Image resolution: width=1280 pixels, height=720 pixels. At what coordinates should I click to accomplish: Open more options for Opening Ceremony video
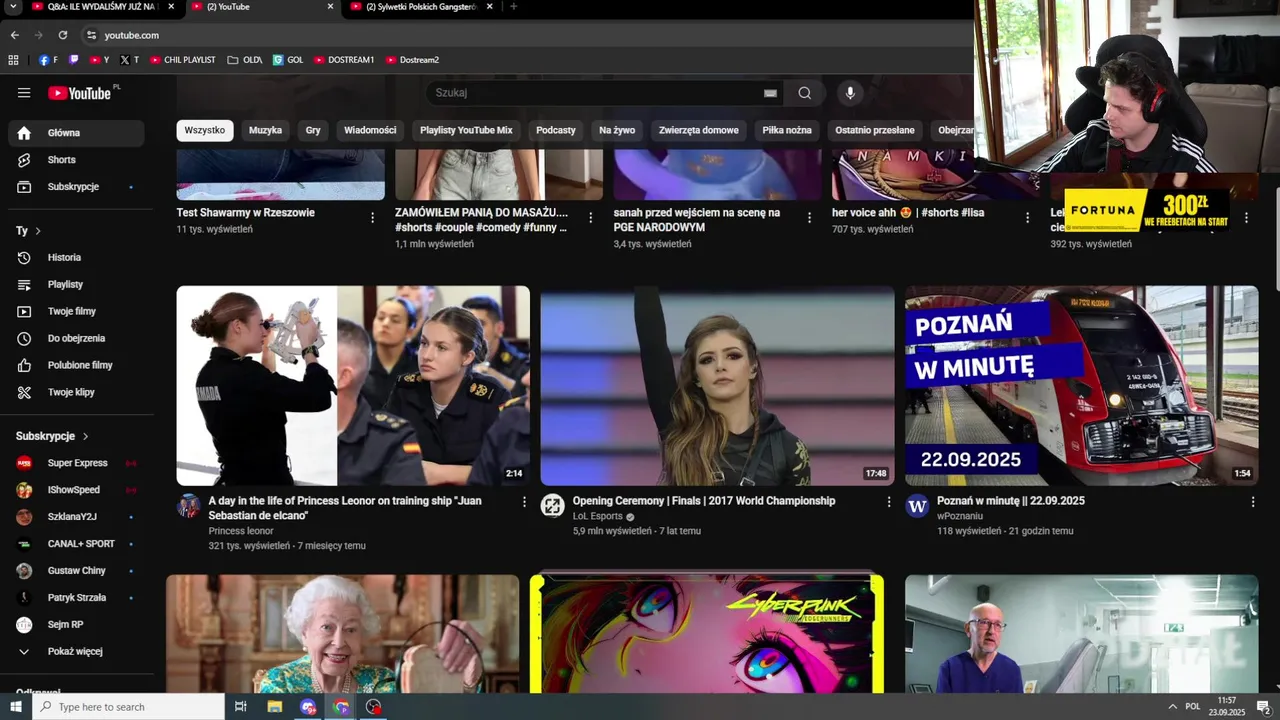pos(888,502)
